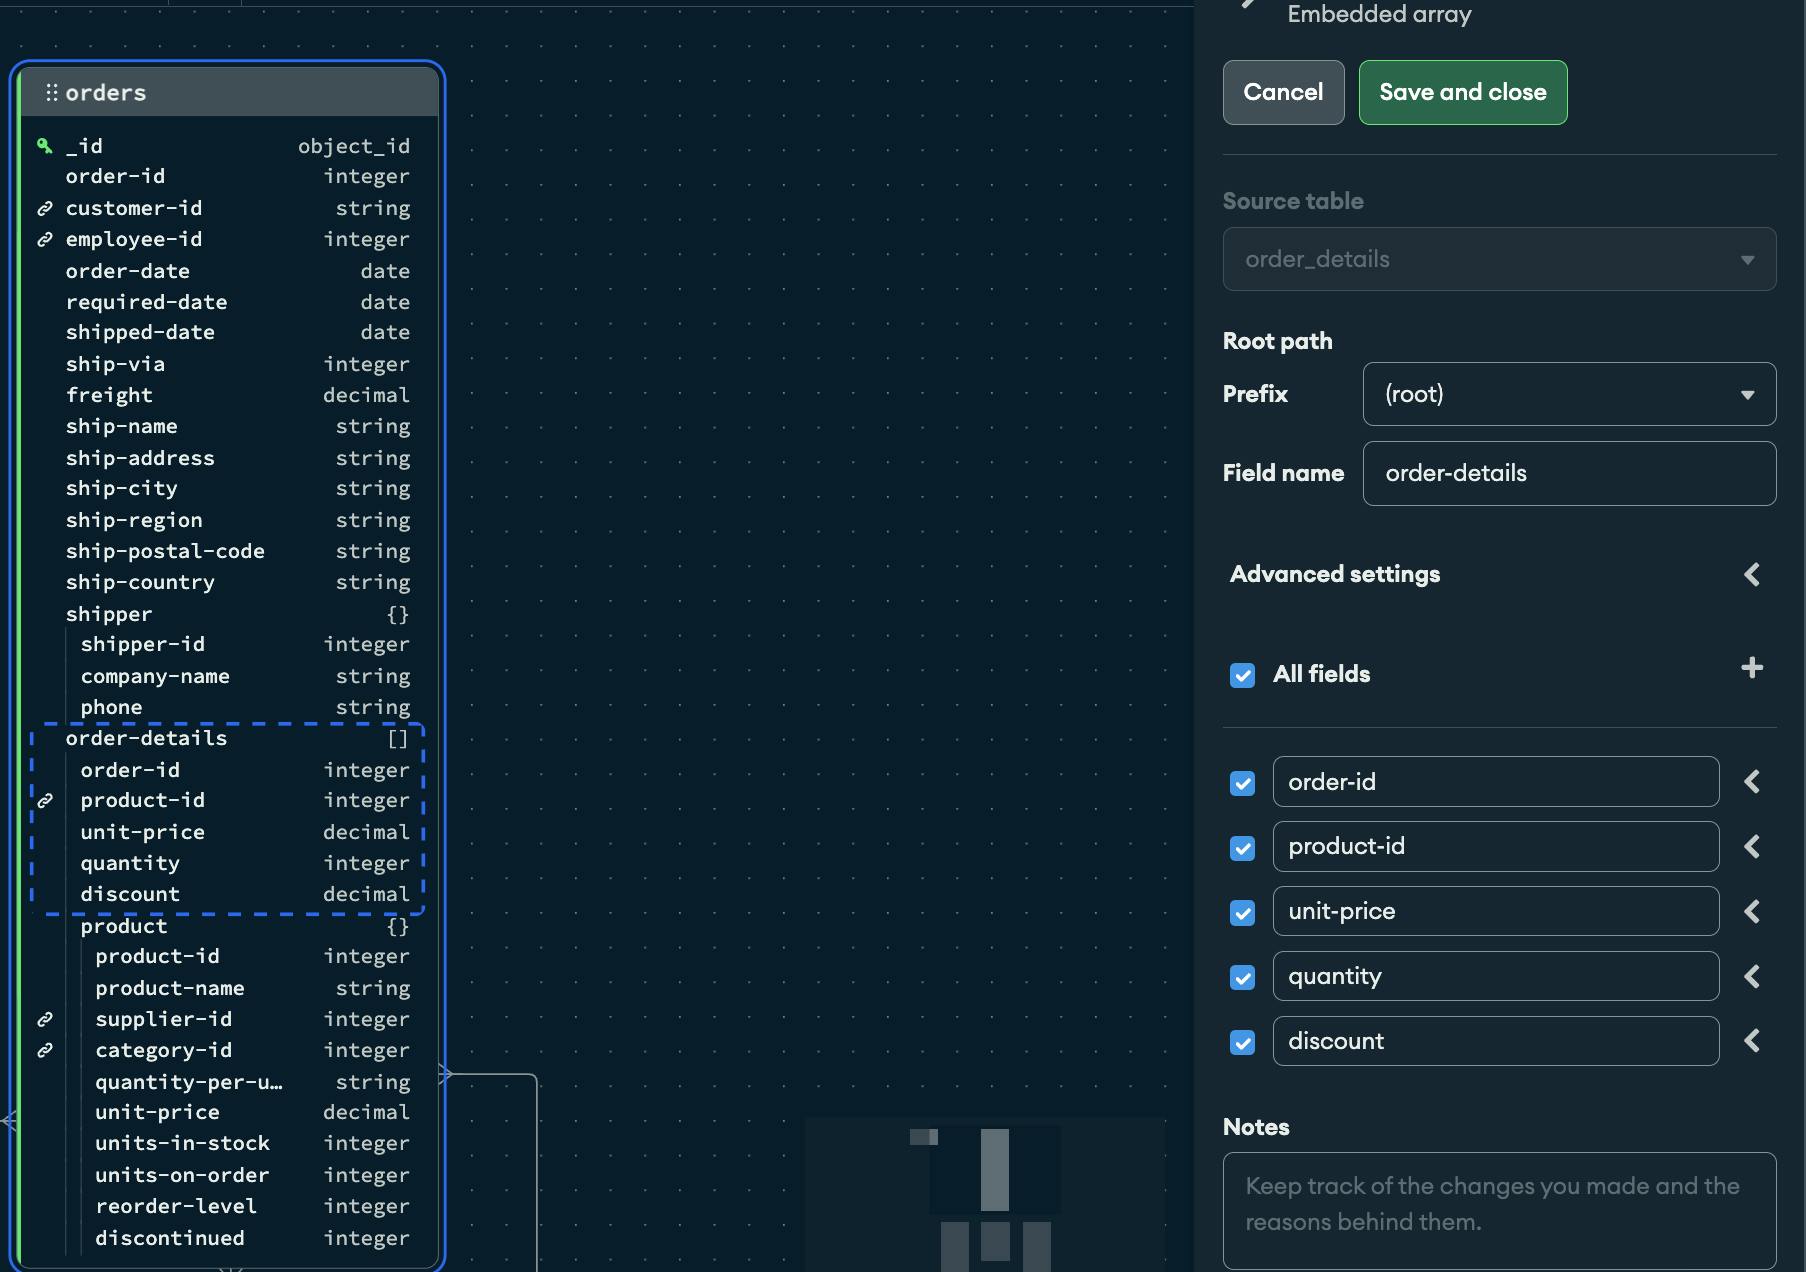Screen dimensions: 1806x1272
Task: Click the object braces icon on product row
Action: (397, 926)
